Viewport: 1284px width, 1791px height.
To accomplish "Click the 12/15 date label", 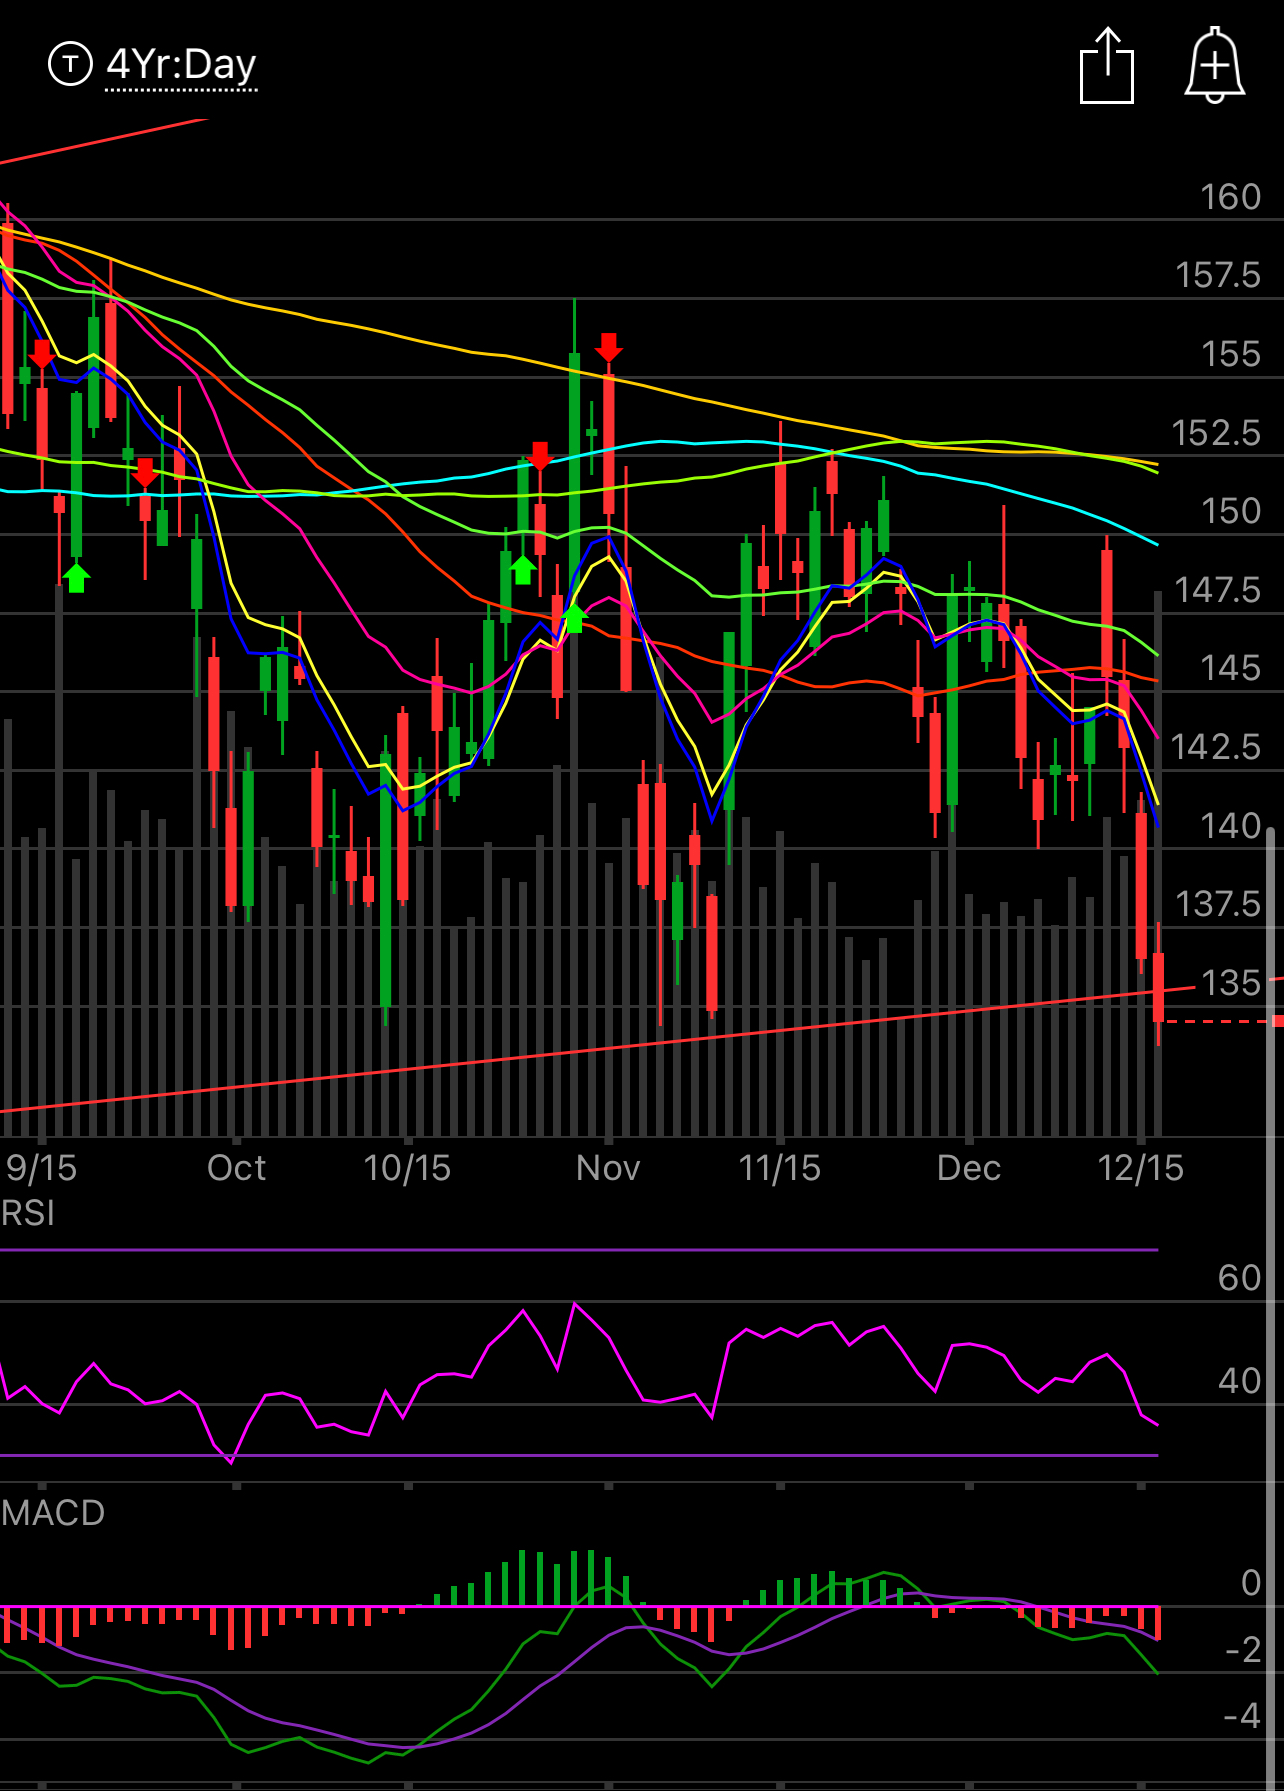I will point(1140,1168).
